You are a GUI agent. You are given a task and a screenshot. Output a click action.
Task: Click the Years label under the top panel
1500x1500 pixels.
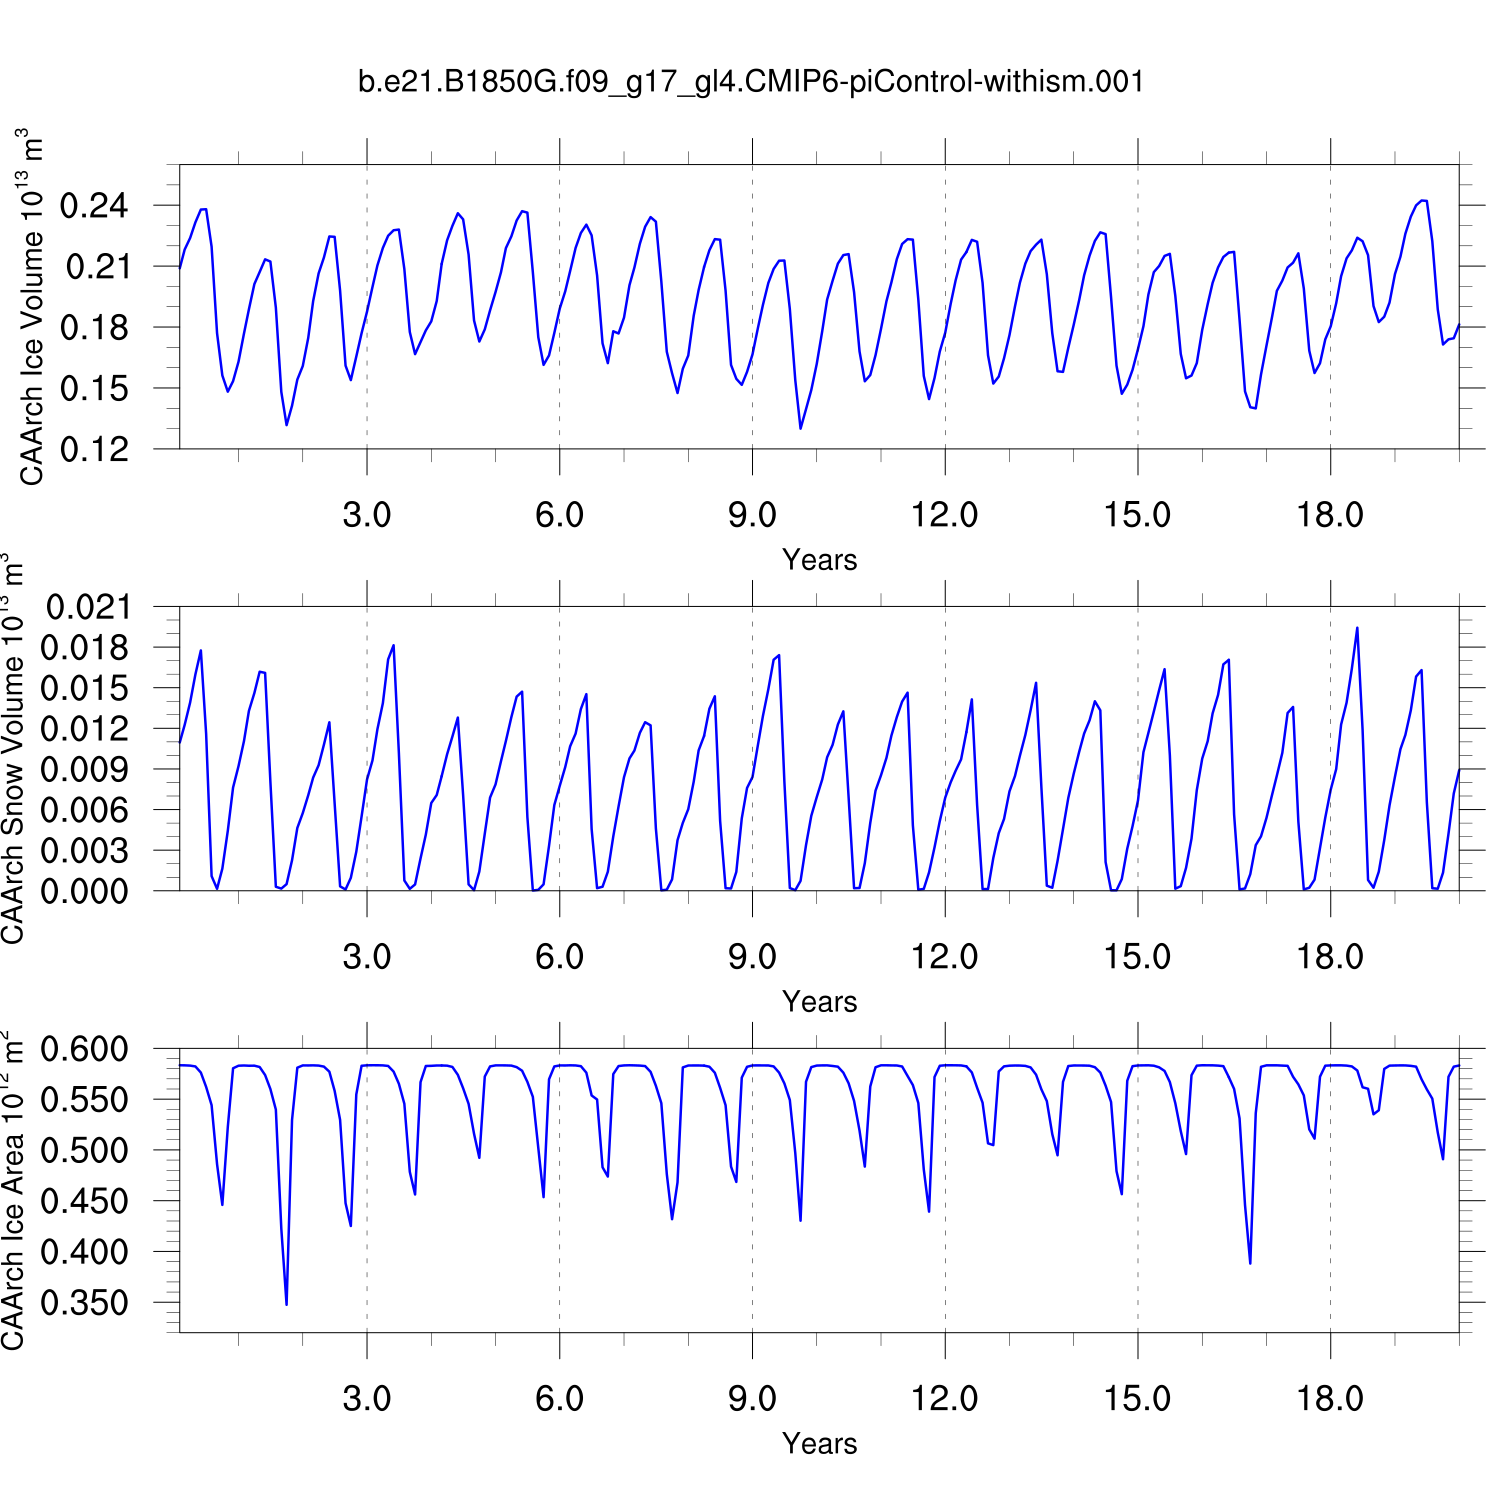[x=819, y=560]
